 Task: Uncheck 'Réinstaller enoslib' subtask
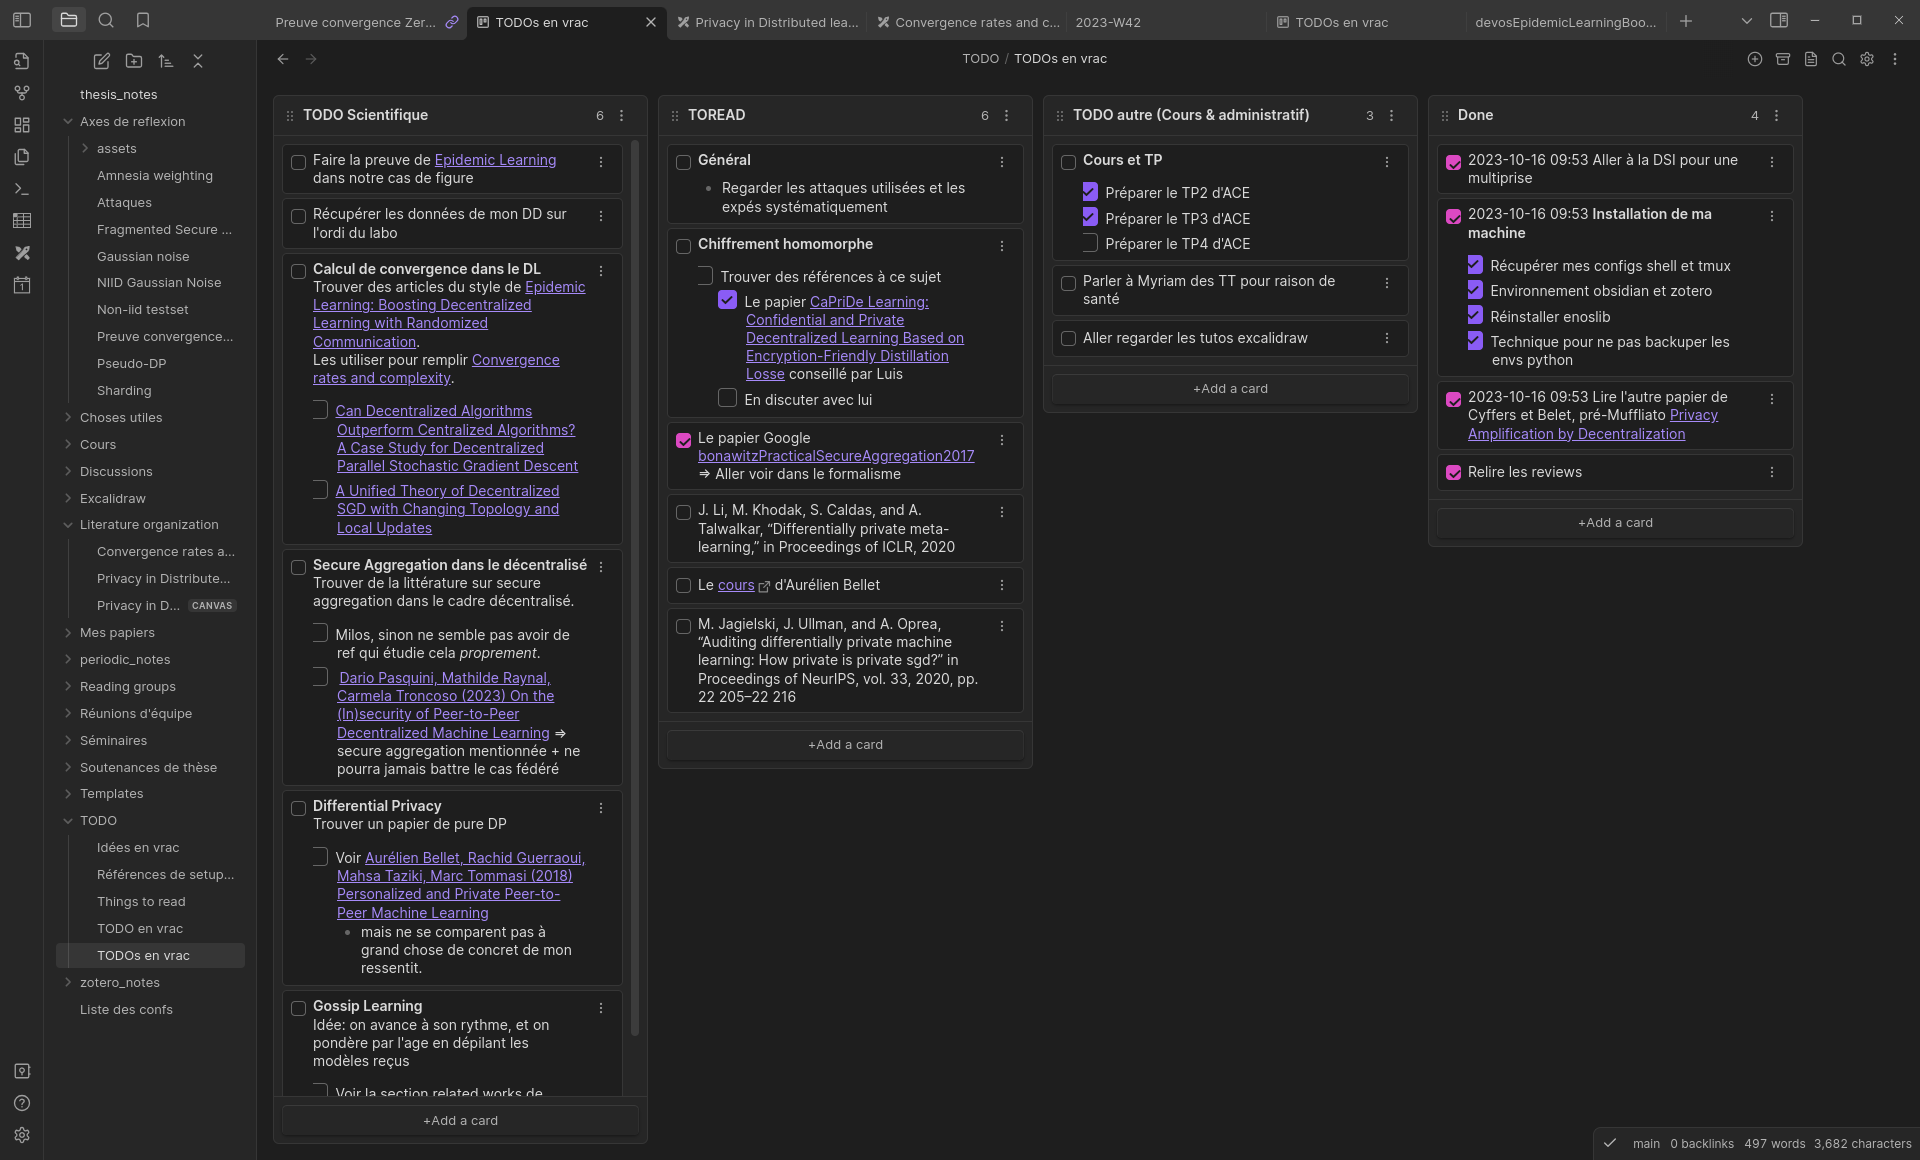(x=1475, y=315)
